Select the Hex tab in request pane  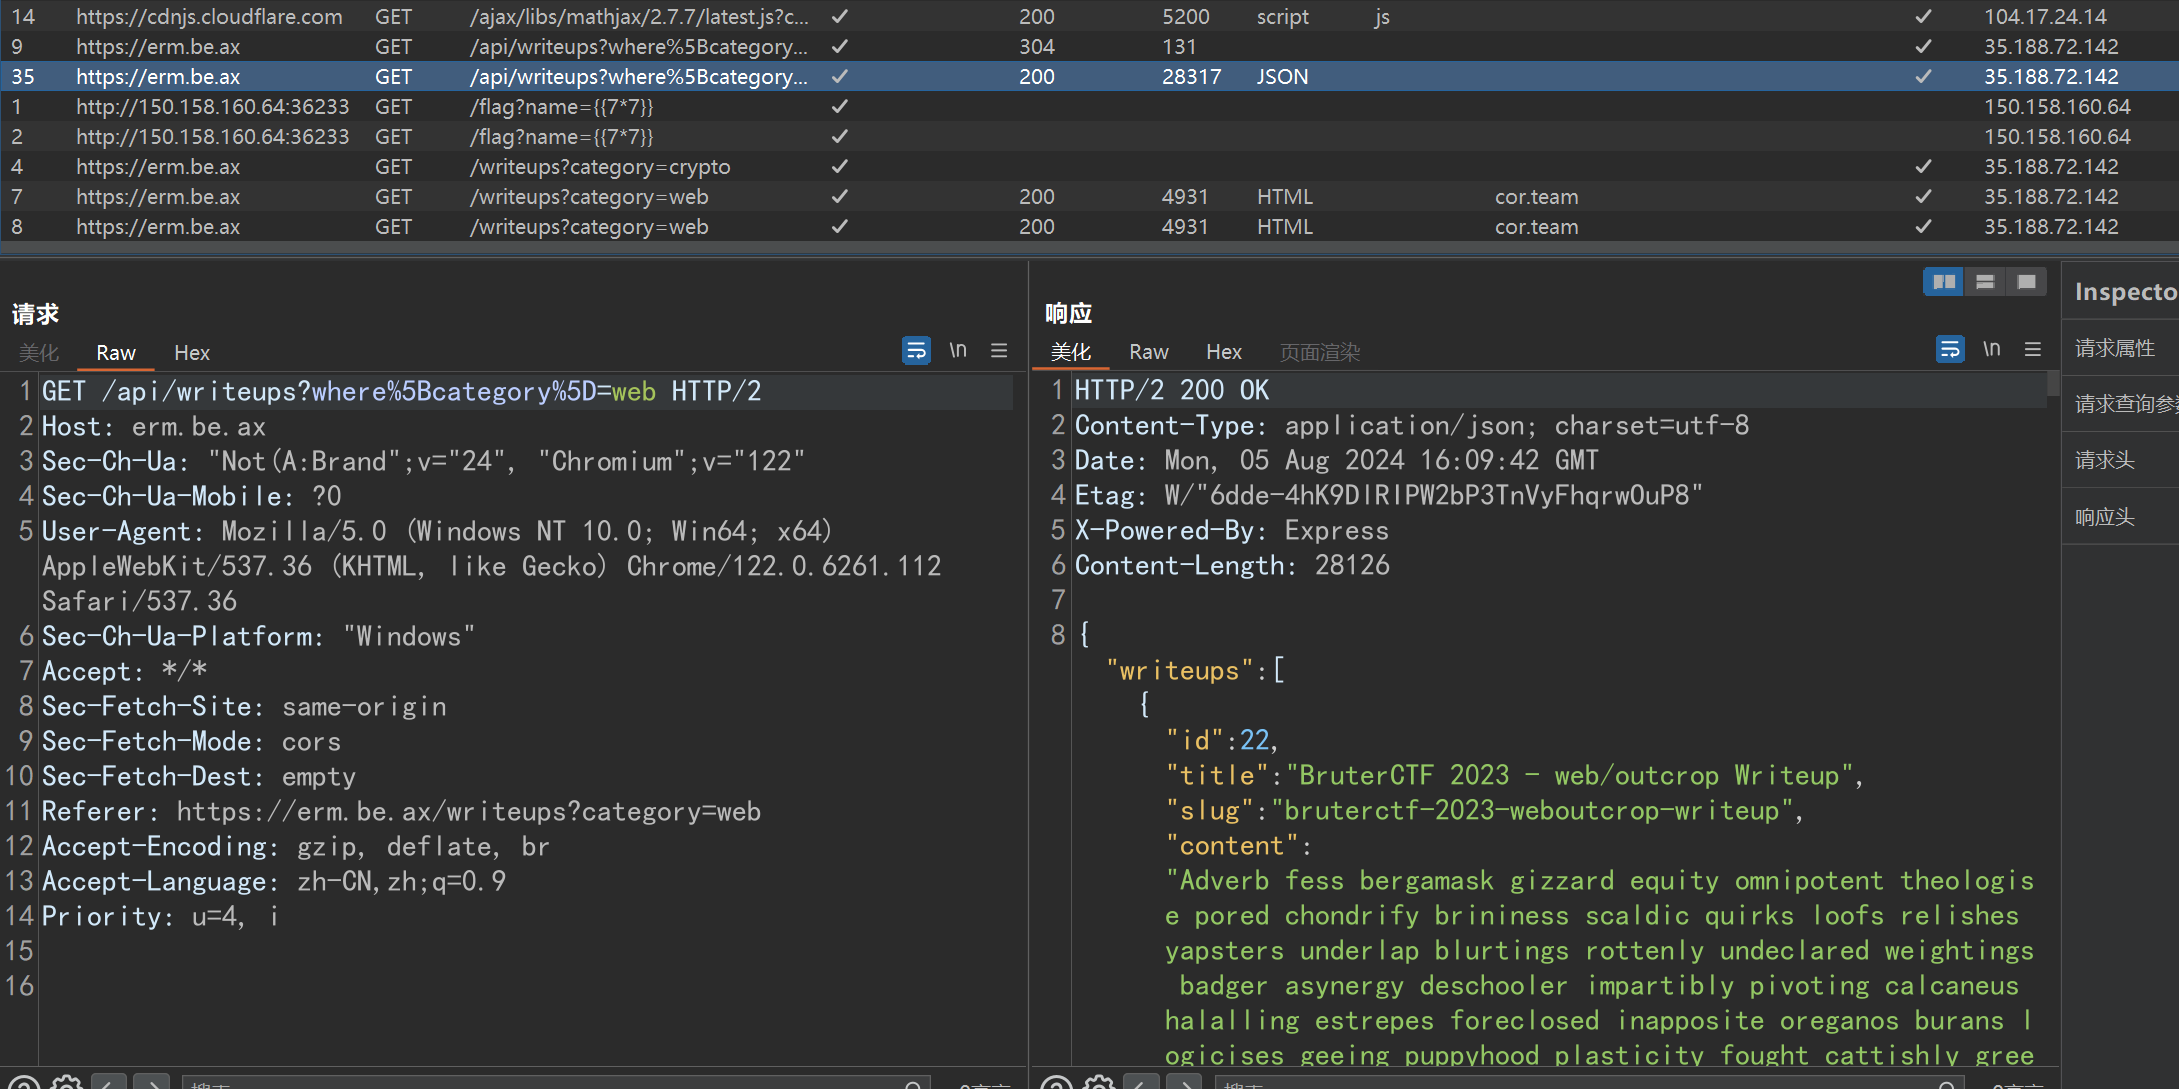coord(192,353)
